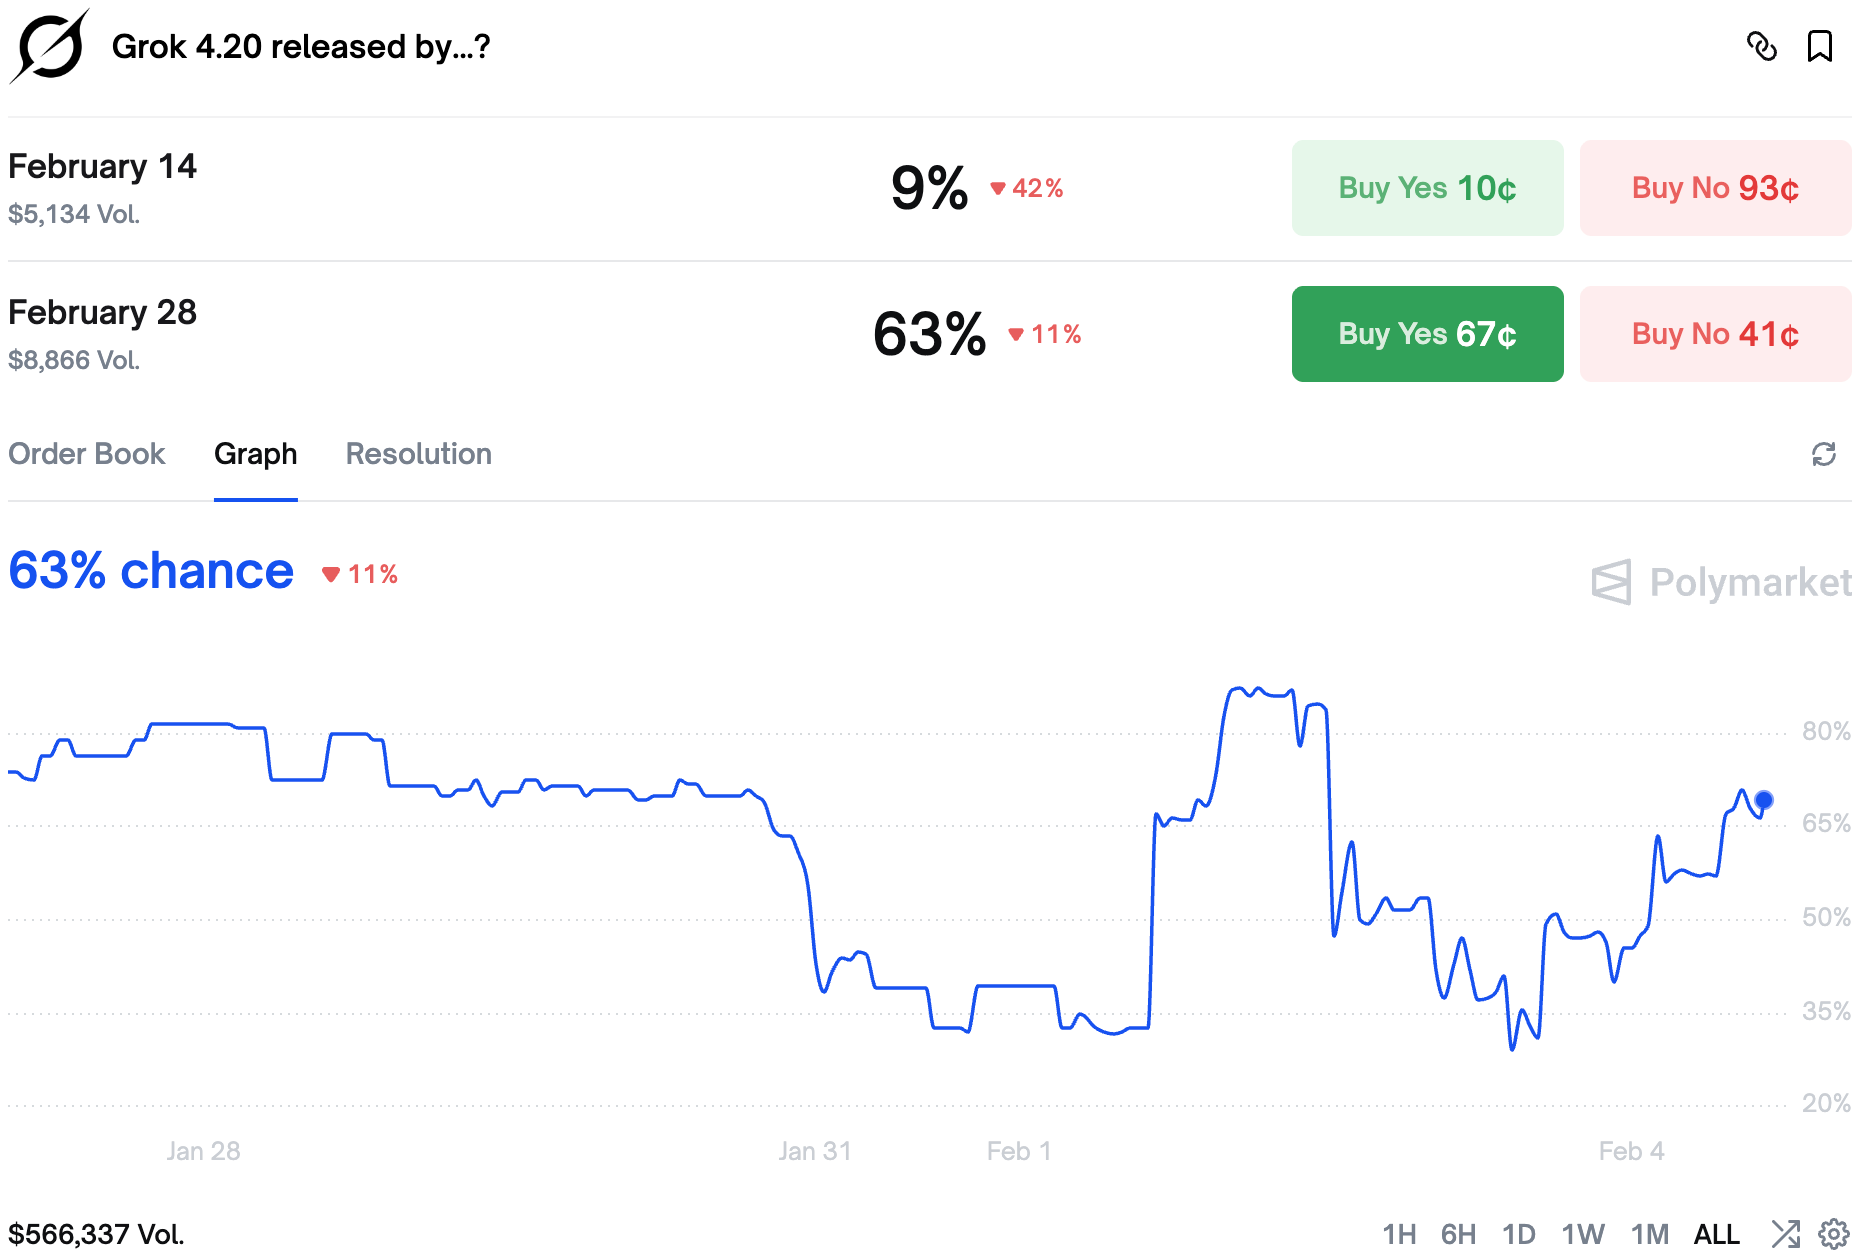Bookmark this Grok 4.20 market

(x=1819, y=46)
